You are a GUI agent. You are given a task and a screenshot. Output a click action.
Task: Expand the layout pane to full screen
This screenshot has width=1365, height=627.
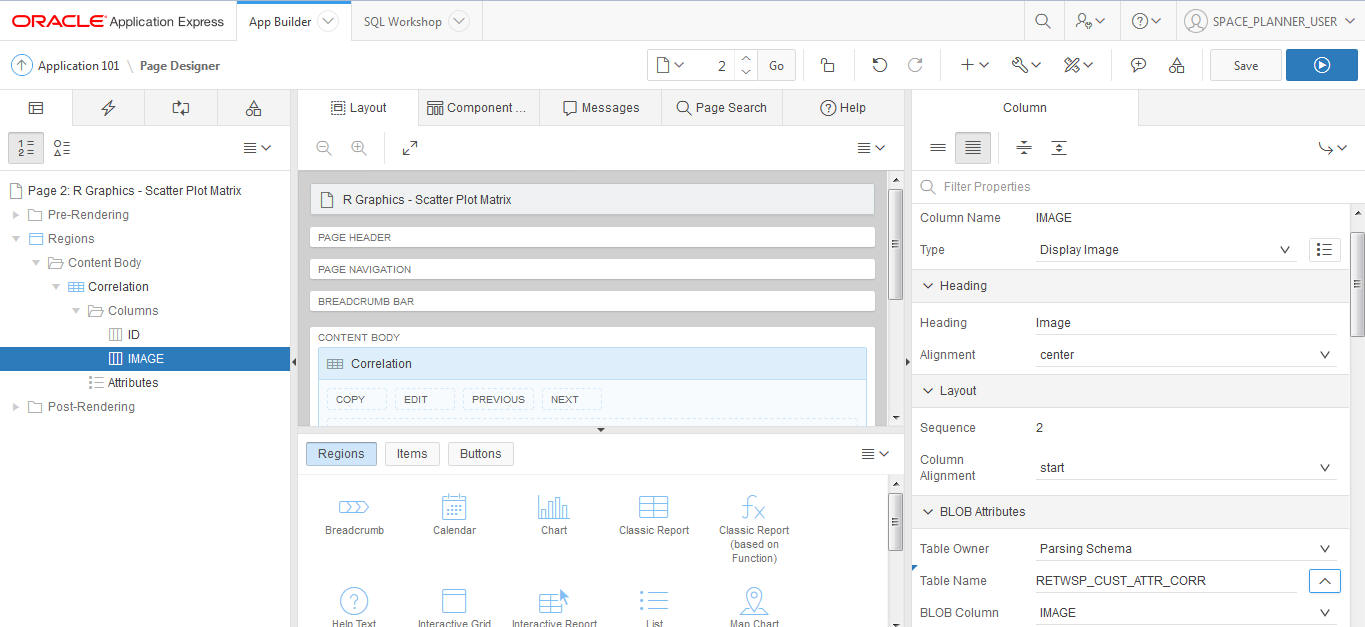click(x=410, y=148)
